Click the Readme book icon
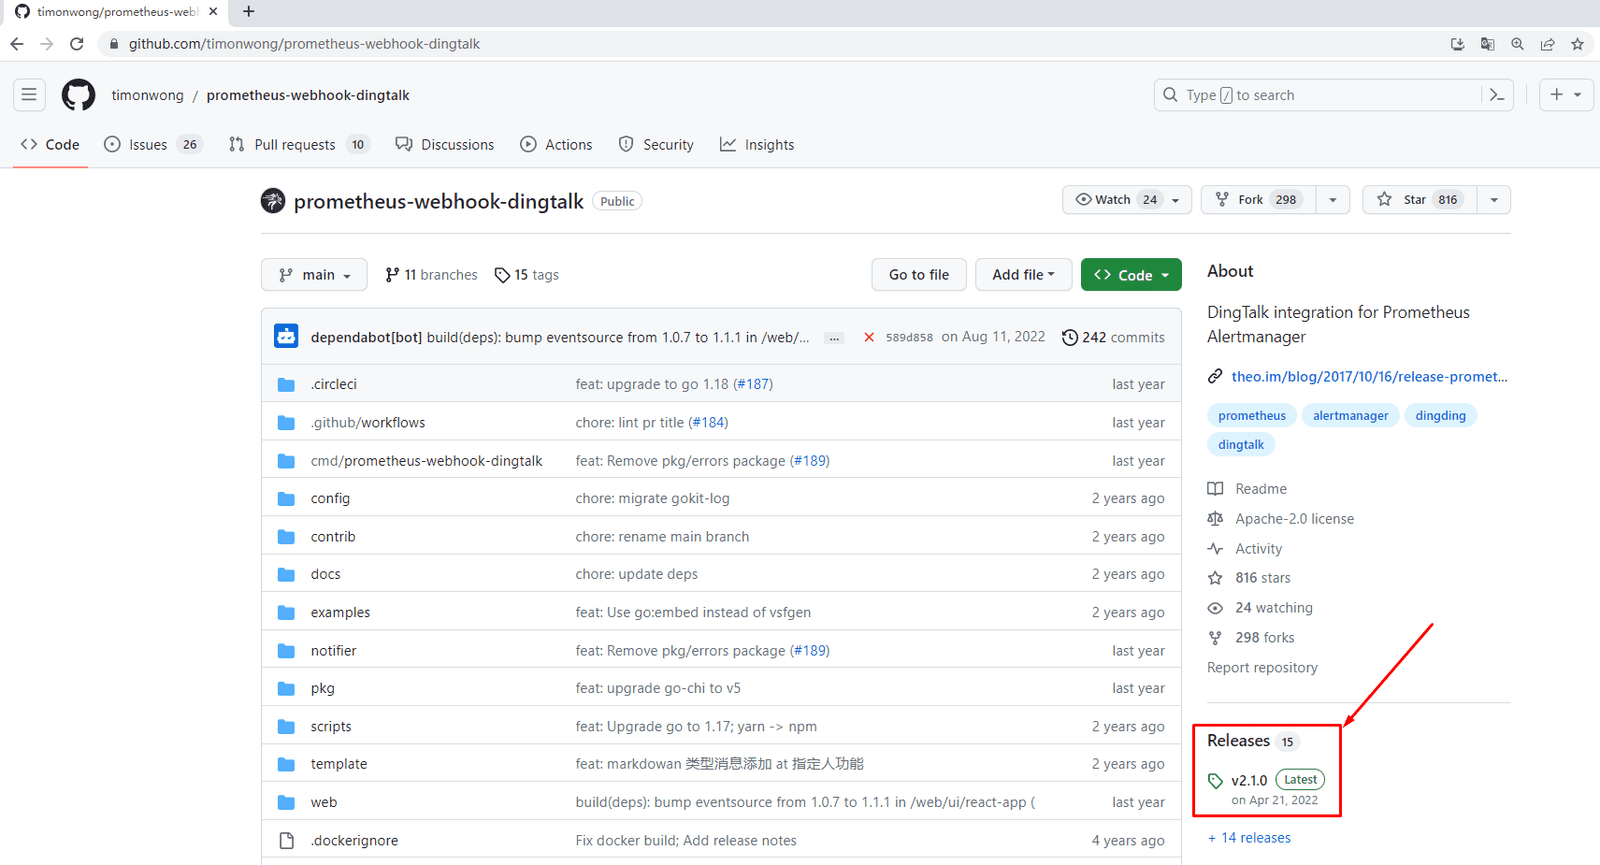The height and width of the screenshot is (865, 1600). 1215,489
